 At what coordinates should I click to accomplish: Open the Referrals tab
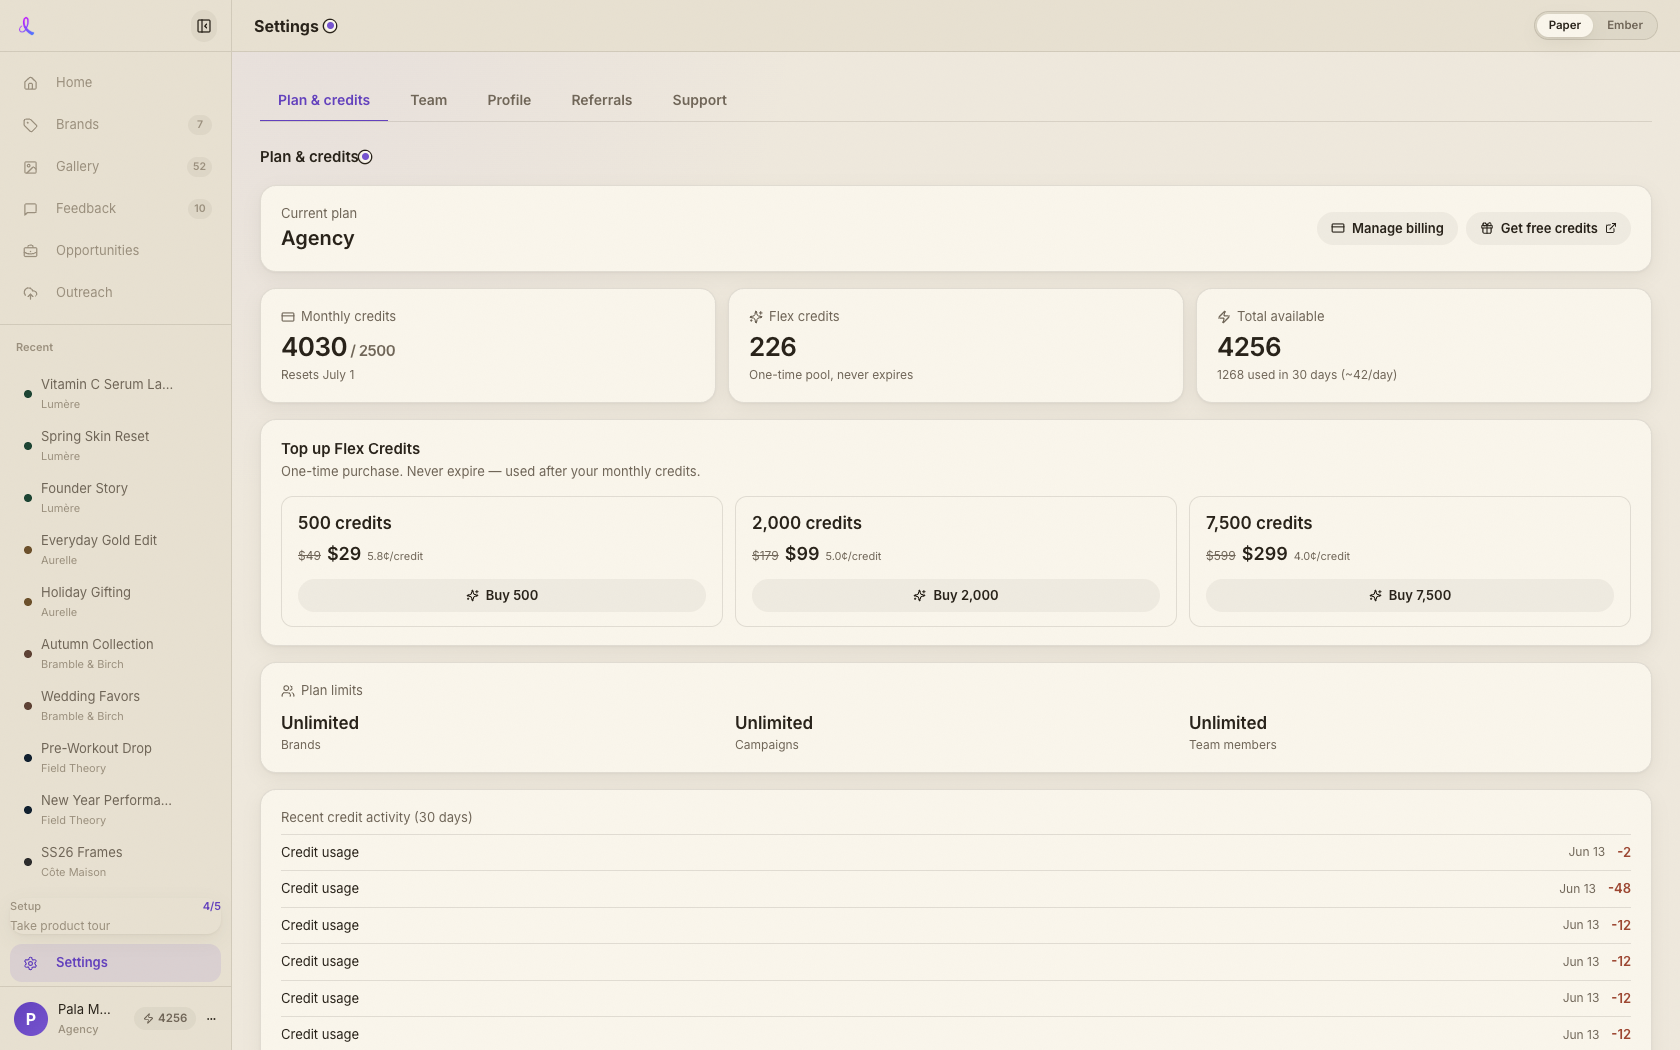point(602,100)
